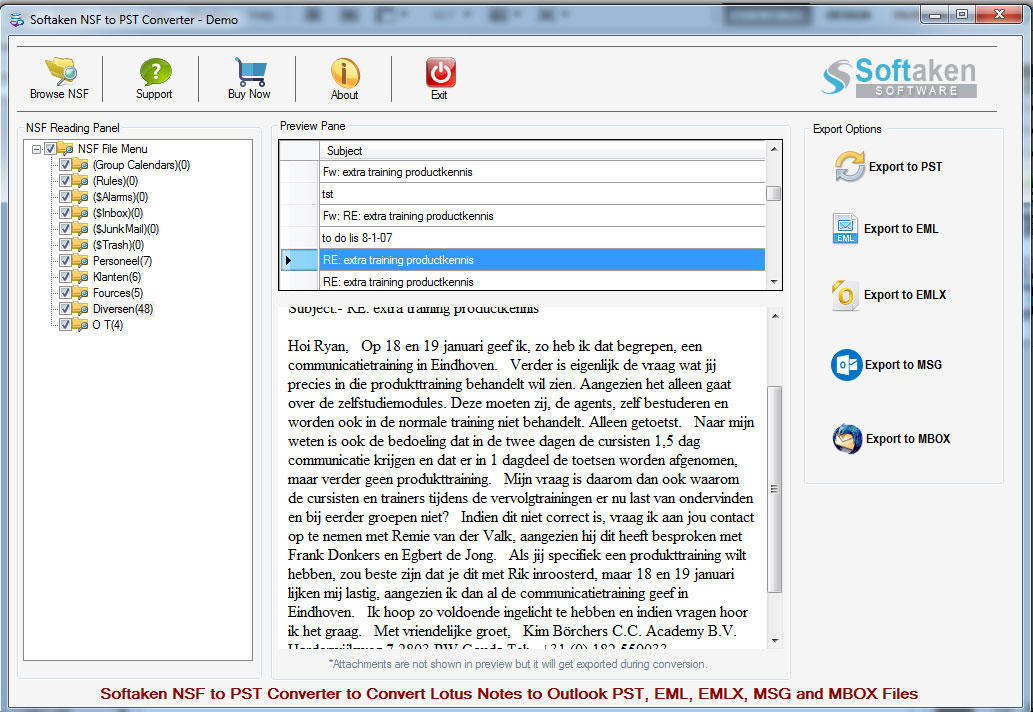Click the Subject column header

(x=542, y=151)
